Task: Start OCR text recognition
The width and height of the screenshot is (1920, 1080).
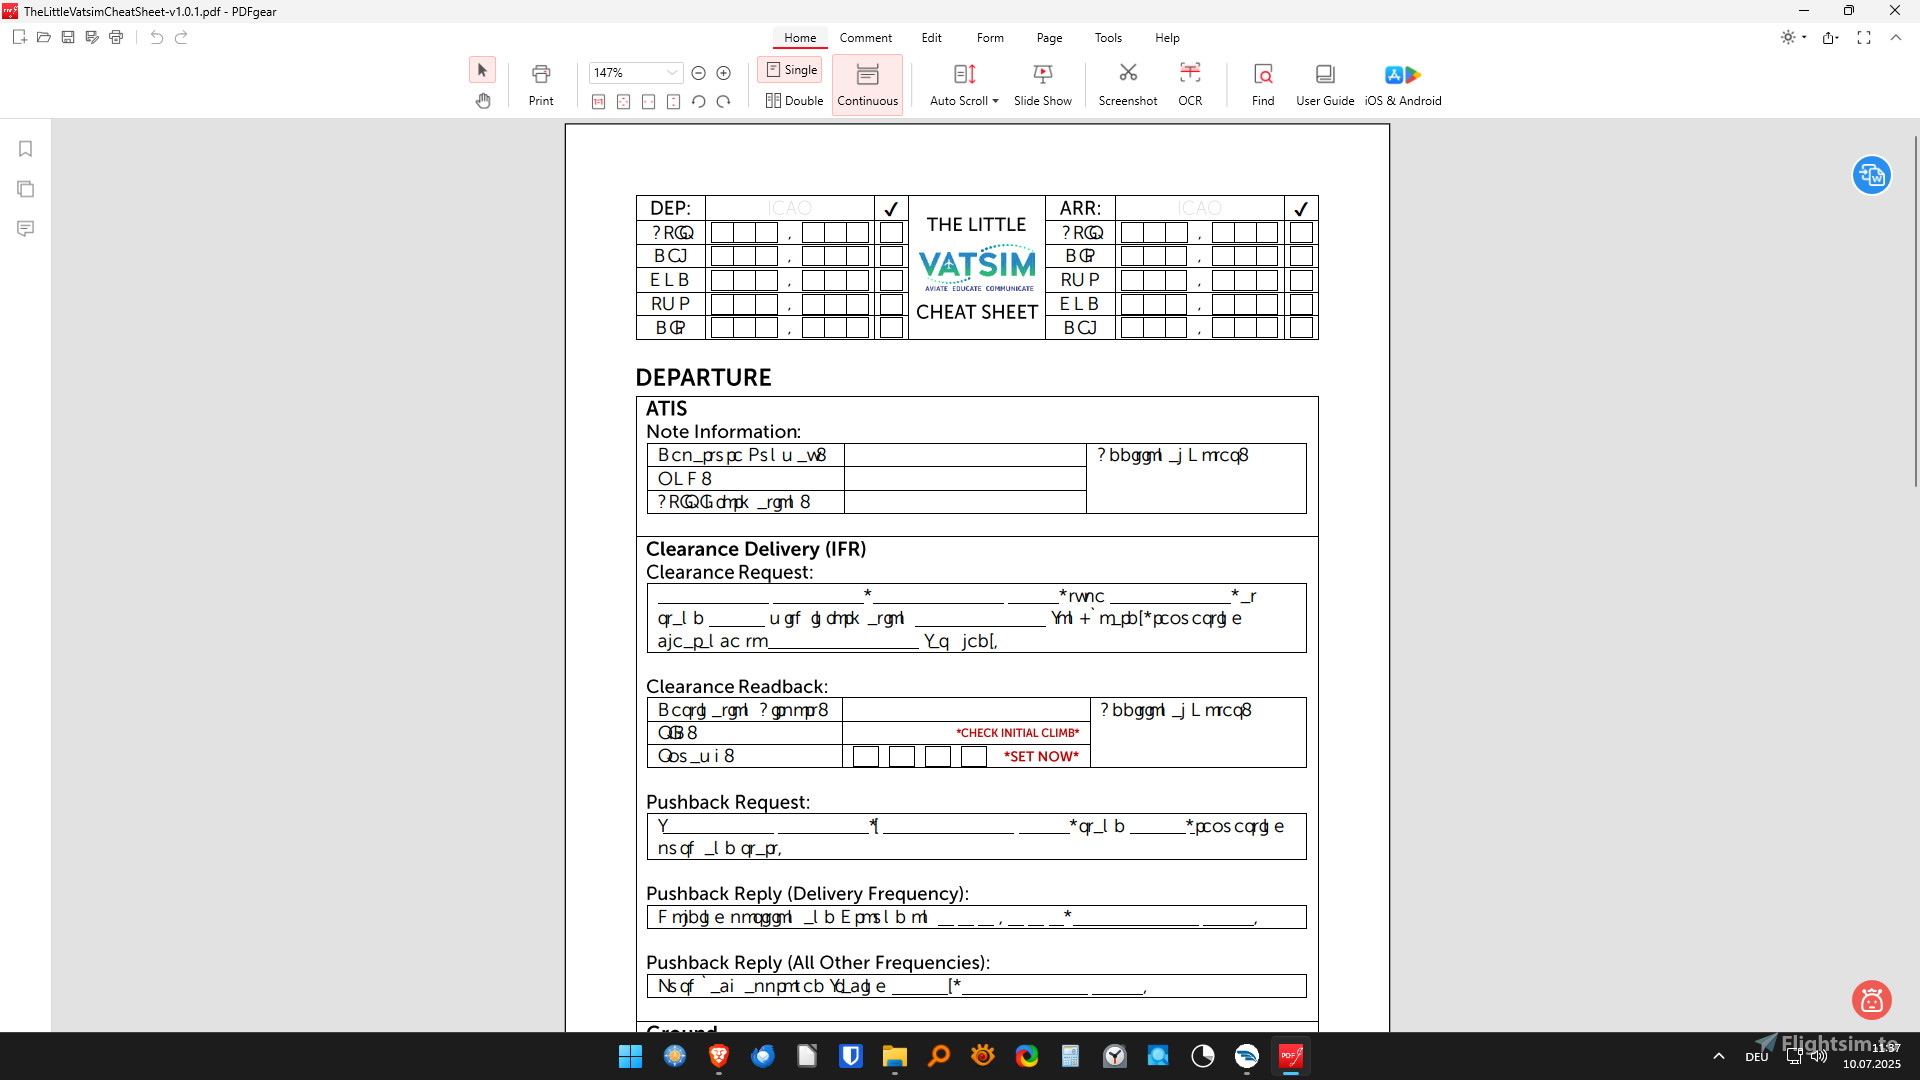Action: tap(1189, 84)
